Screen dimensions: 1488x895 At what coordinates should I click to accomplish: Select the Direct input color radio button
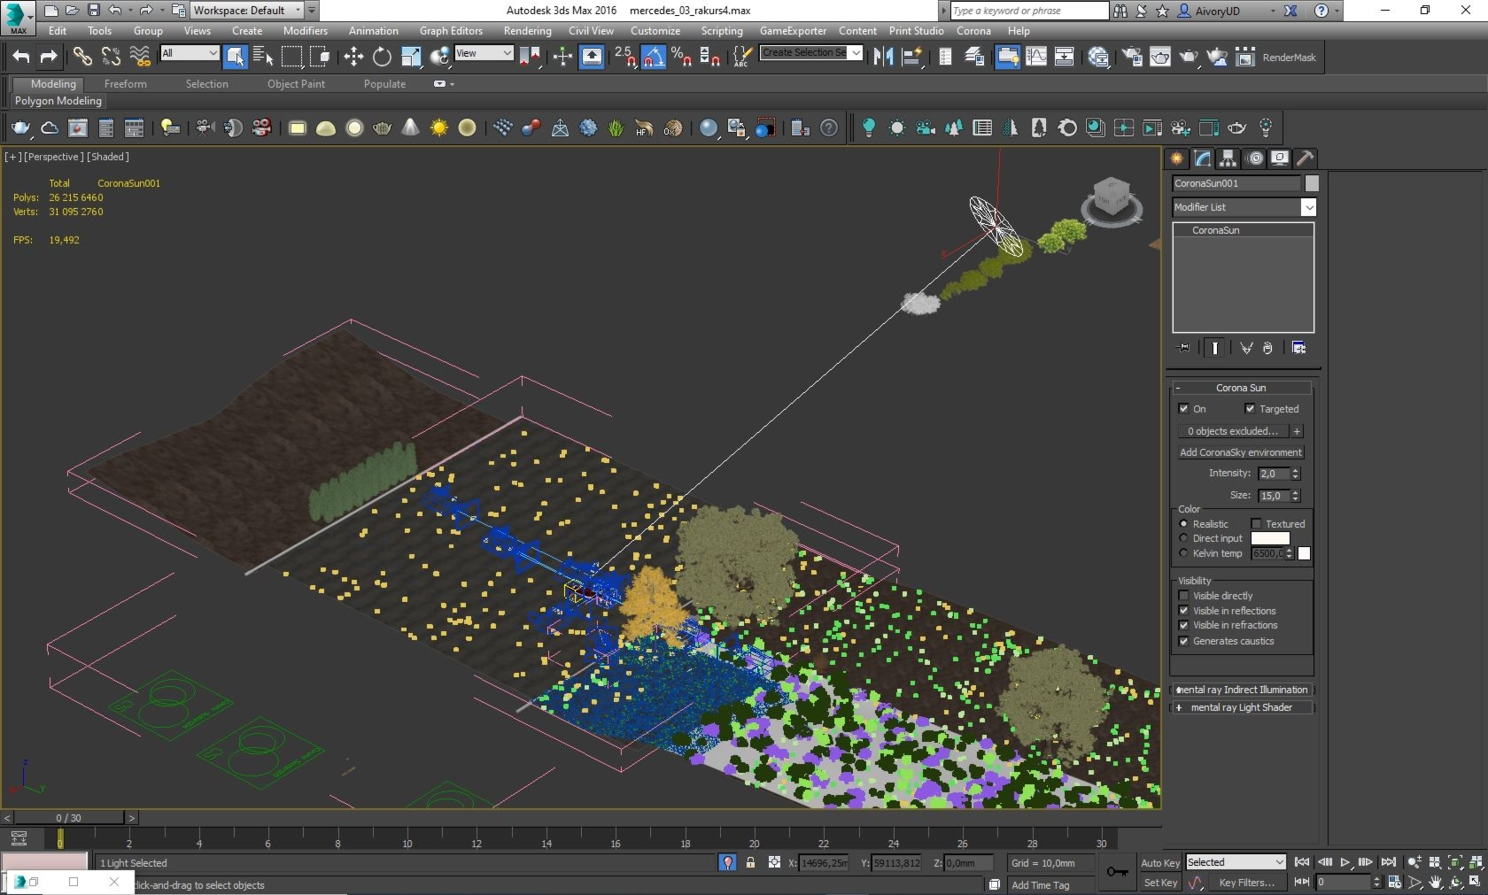tap(1184, 538)
